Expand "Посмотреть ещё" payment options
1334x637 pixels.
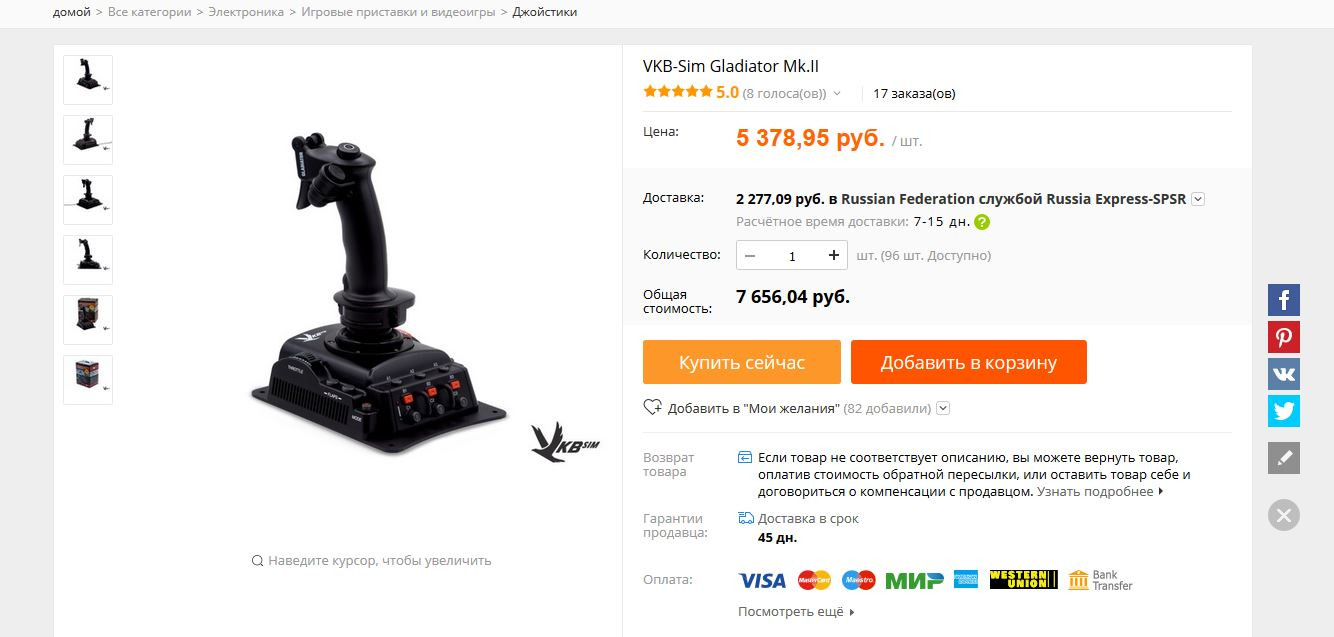pyautogui.click(x=796, y=611)
